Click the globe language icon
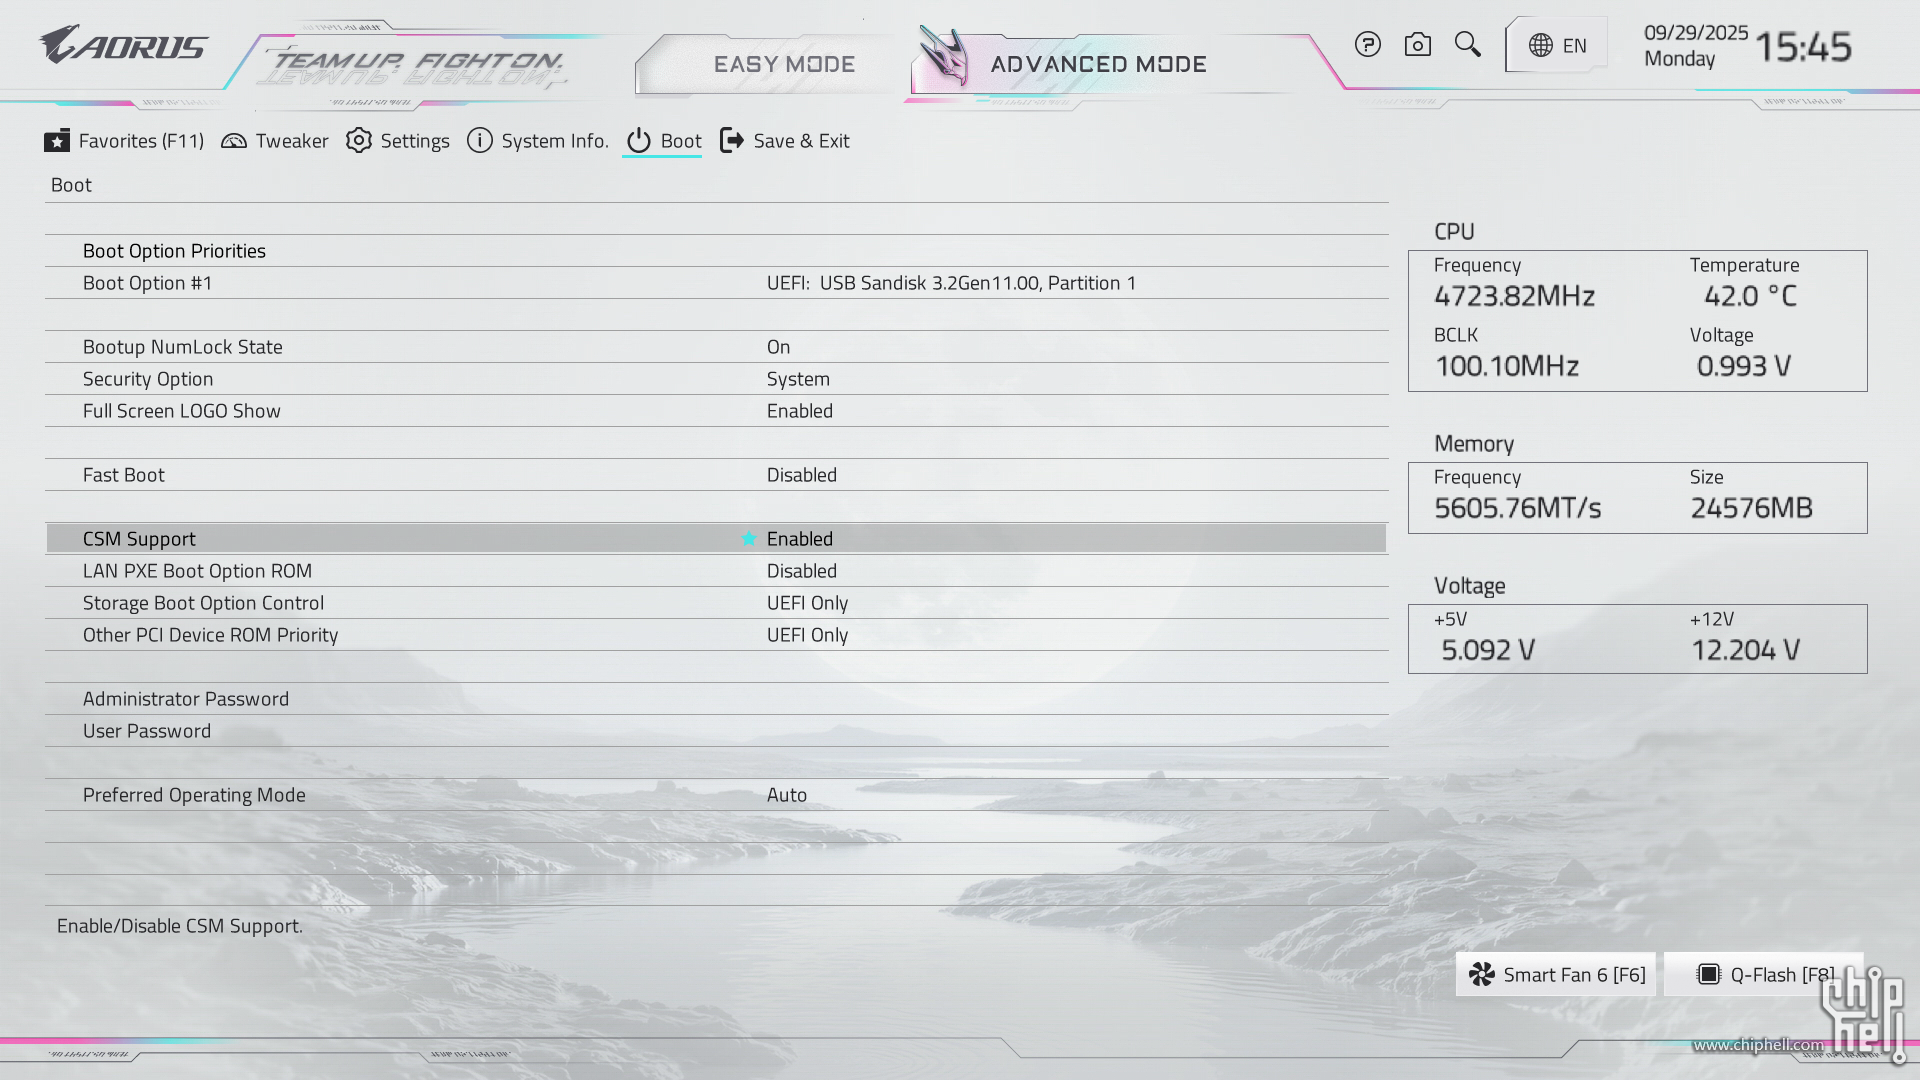Screen dimensions: 1920x1080 pyautogui.click(x=1541, y=46)
